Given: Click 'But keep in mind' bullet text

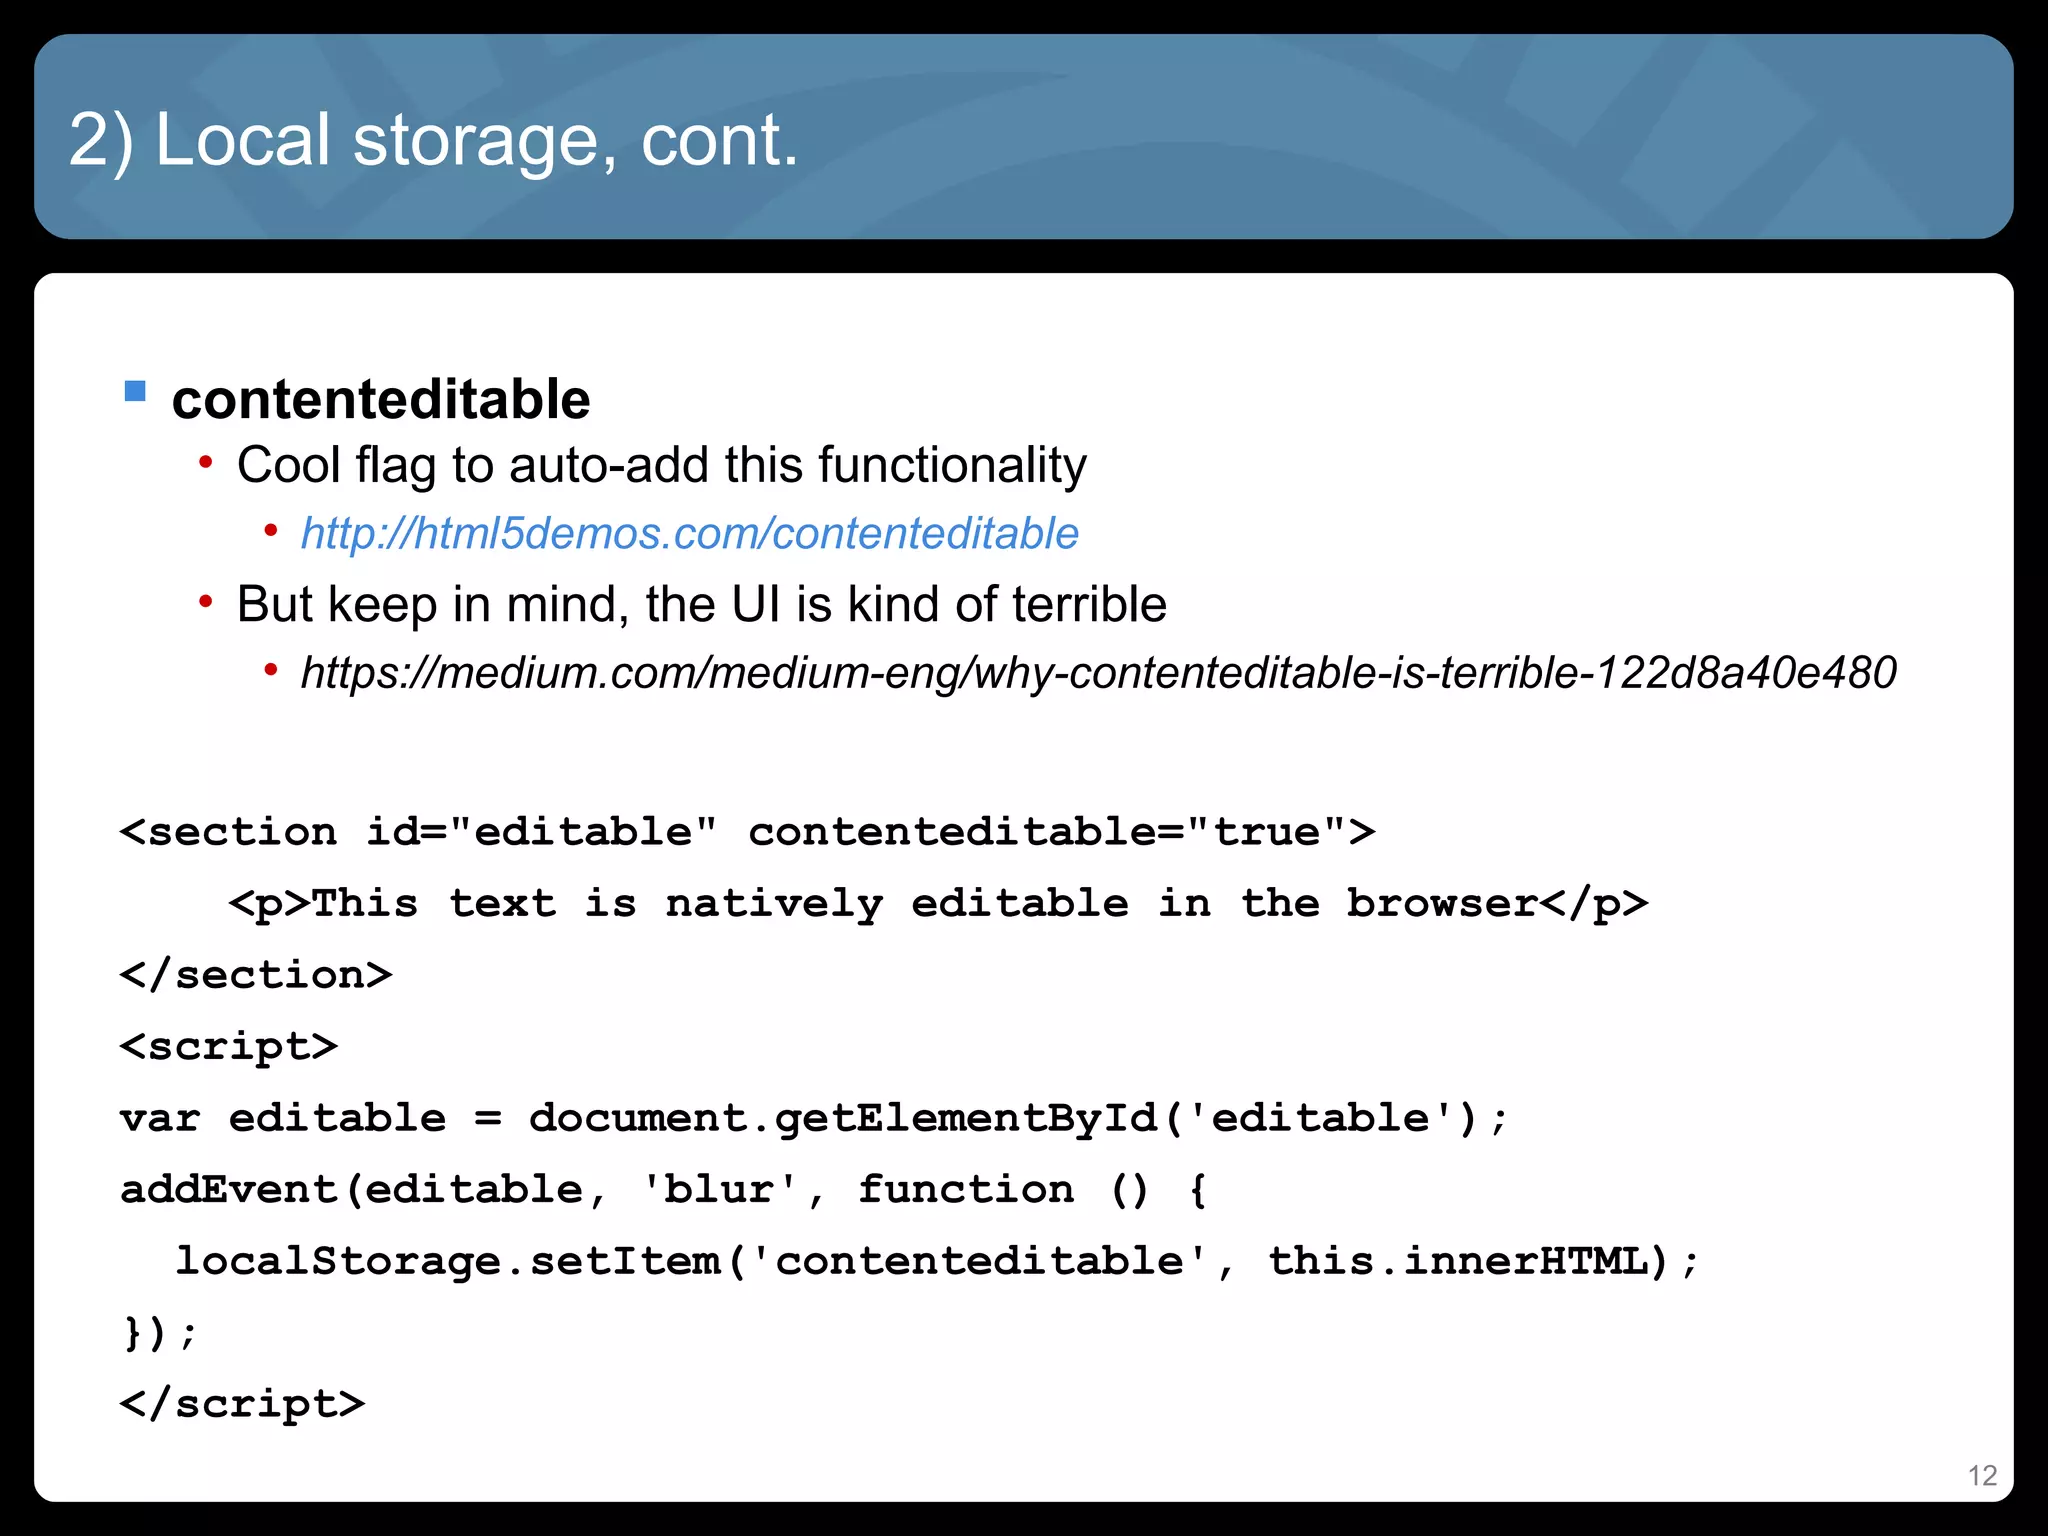Looking at the screenshot, I should [701, 605].
